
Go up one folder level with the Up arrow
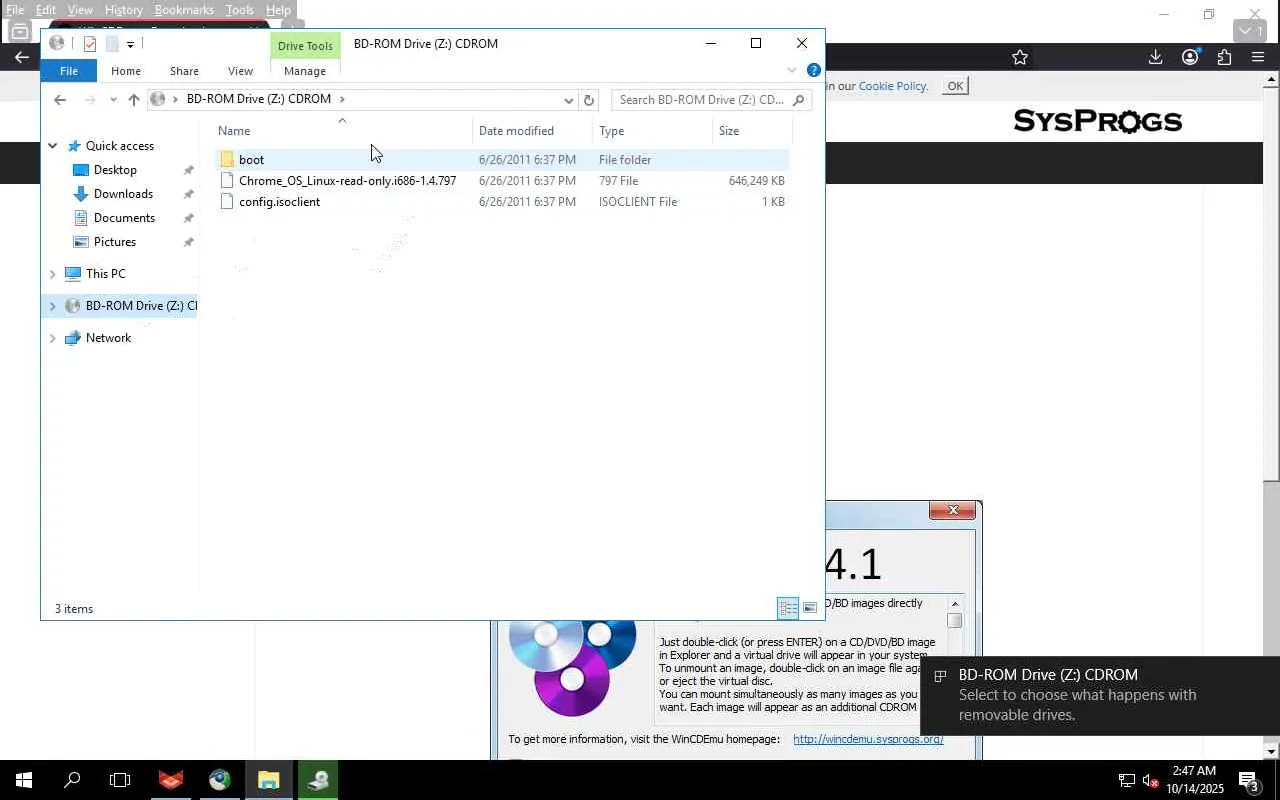click(134, 100)
